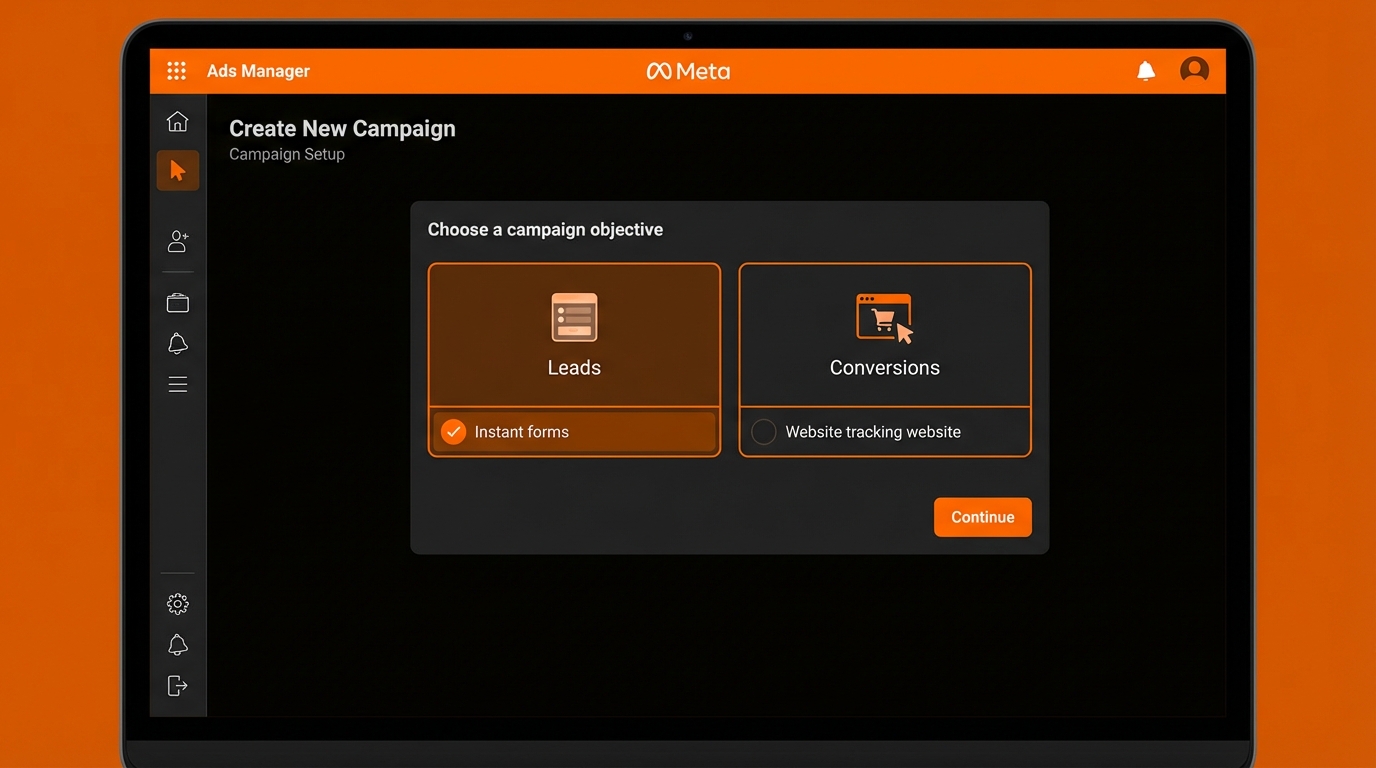The height and width of the screenshot is (768, 1376).
Task: Click the bell icon below the briefcase
Action: [x=178, y=344]
